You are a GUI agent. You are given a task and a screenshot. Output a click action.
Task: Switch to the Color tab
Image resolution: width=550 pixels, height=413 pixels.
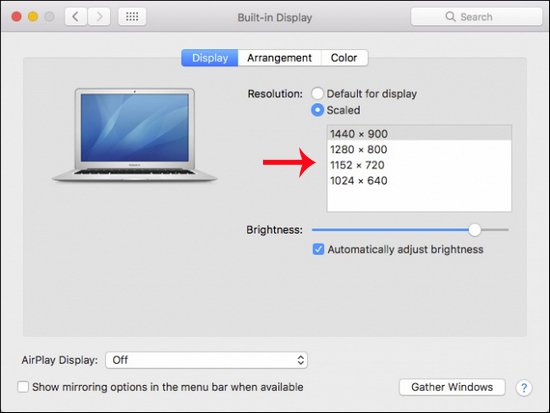click(344, 58)
